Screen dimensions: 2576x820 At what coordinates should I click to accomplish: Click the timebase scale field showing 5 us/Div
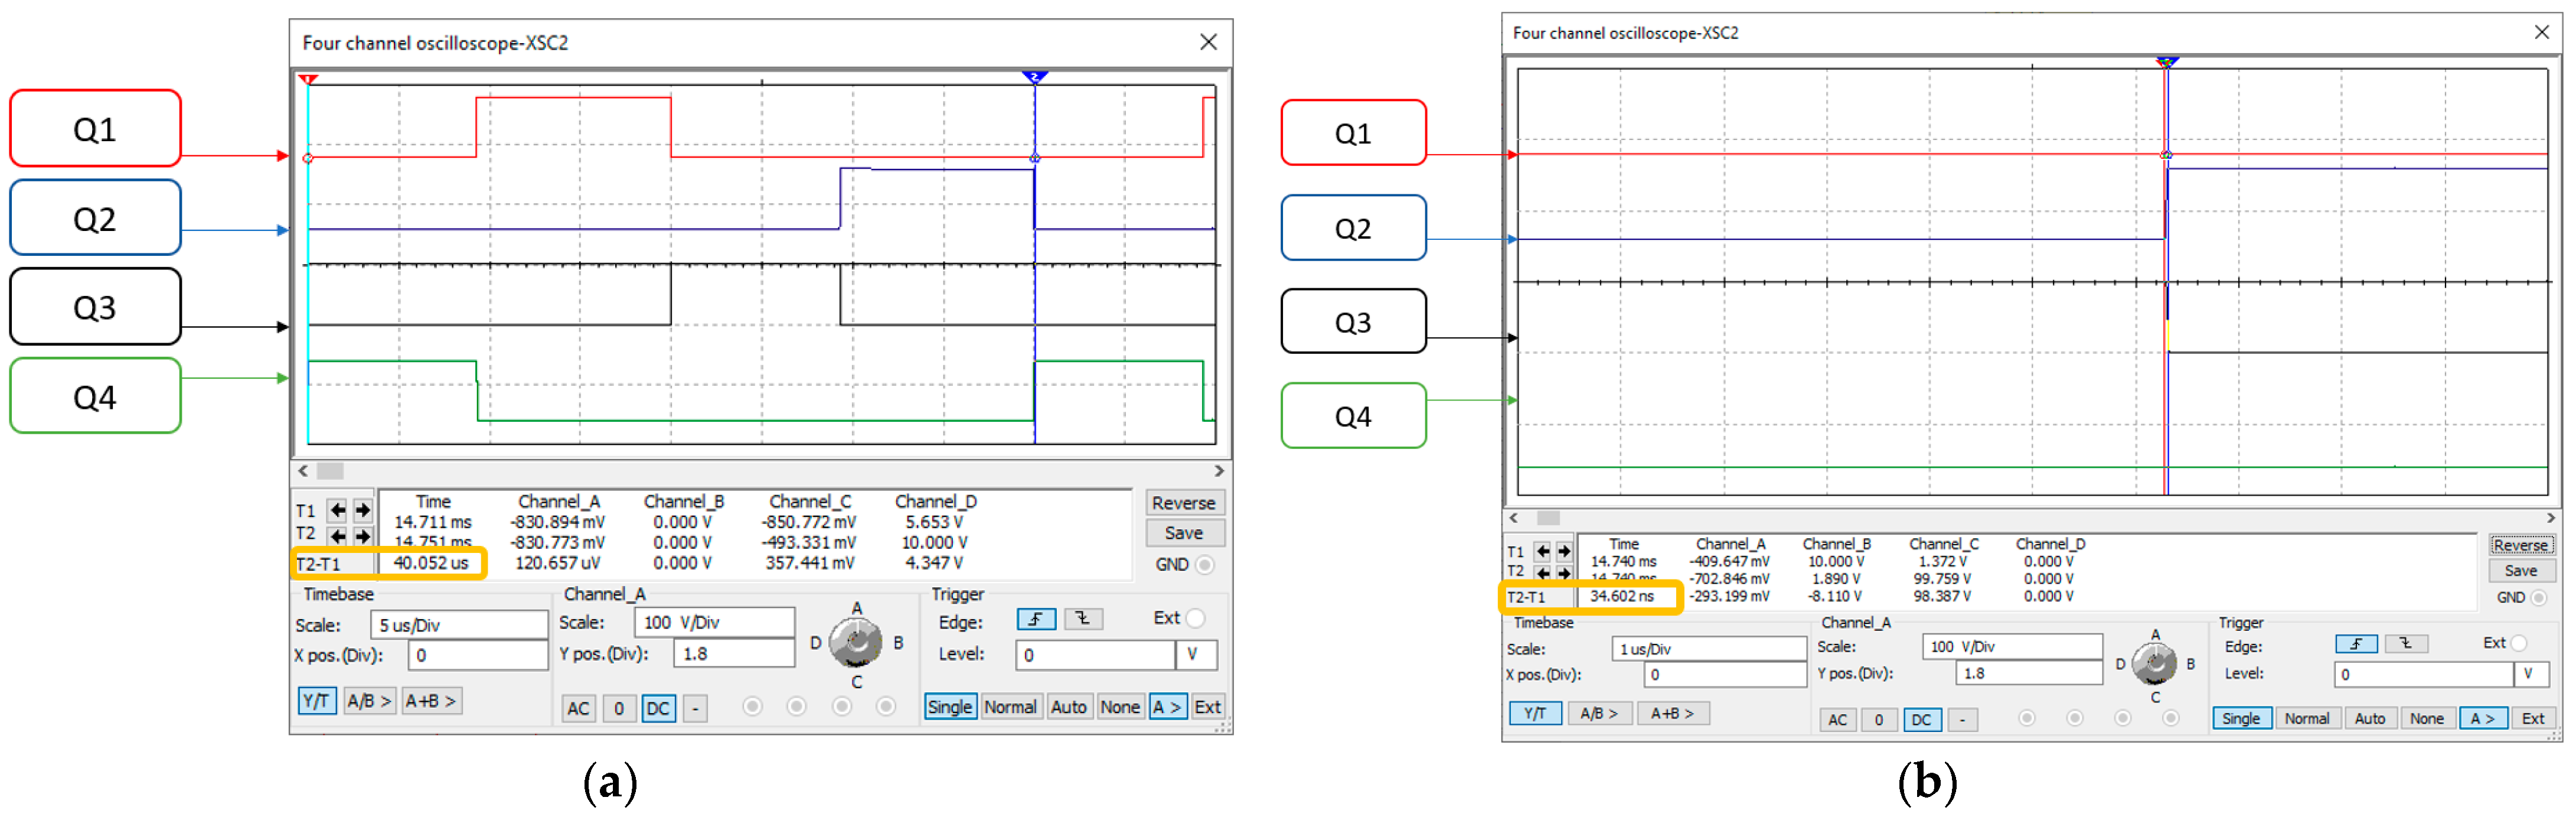[458, 625]
